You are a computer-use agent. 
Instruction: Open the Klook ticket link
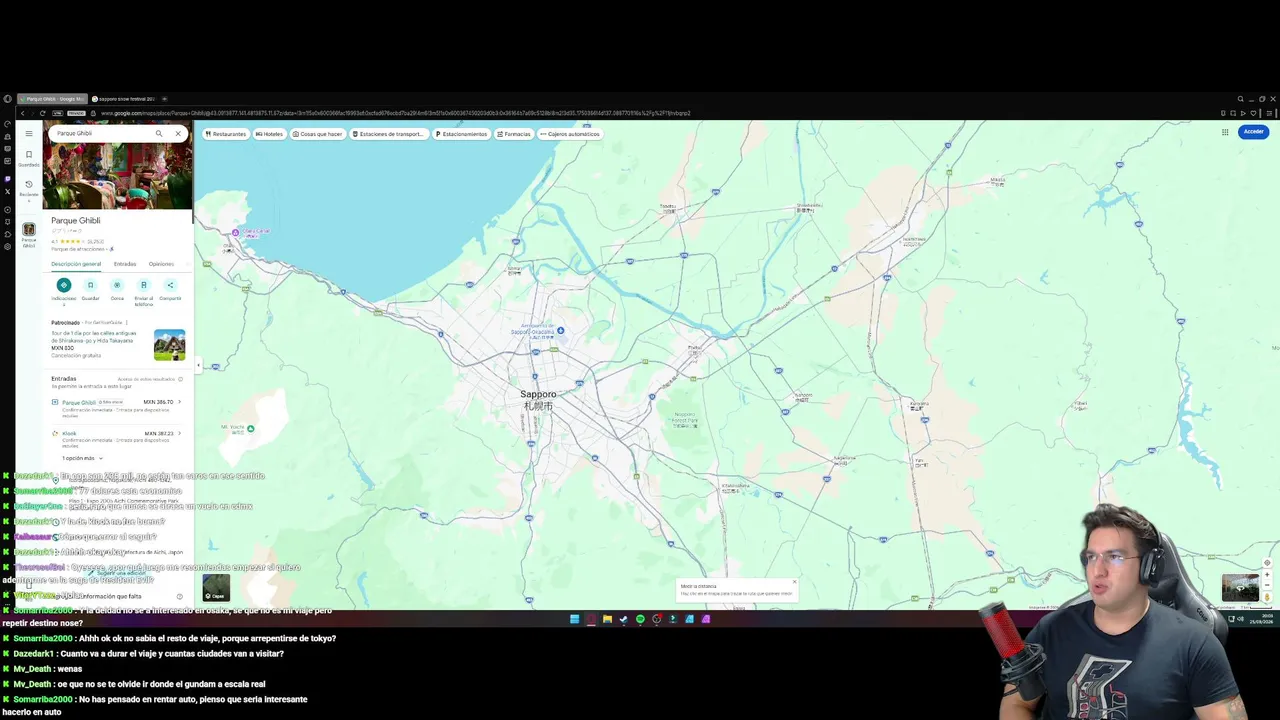69,433
